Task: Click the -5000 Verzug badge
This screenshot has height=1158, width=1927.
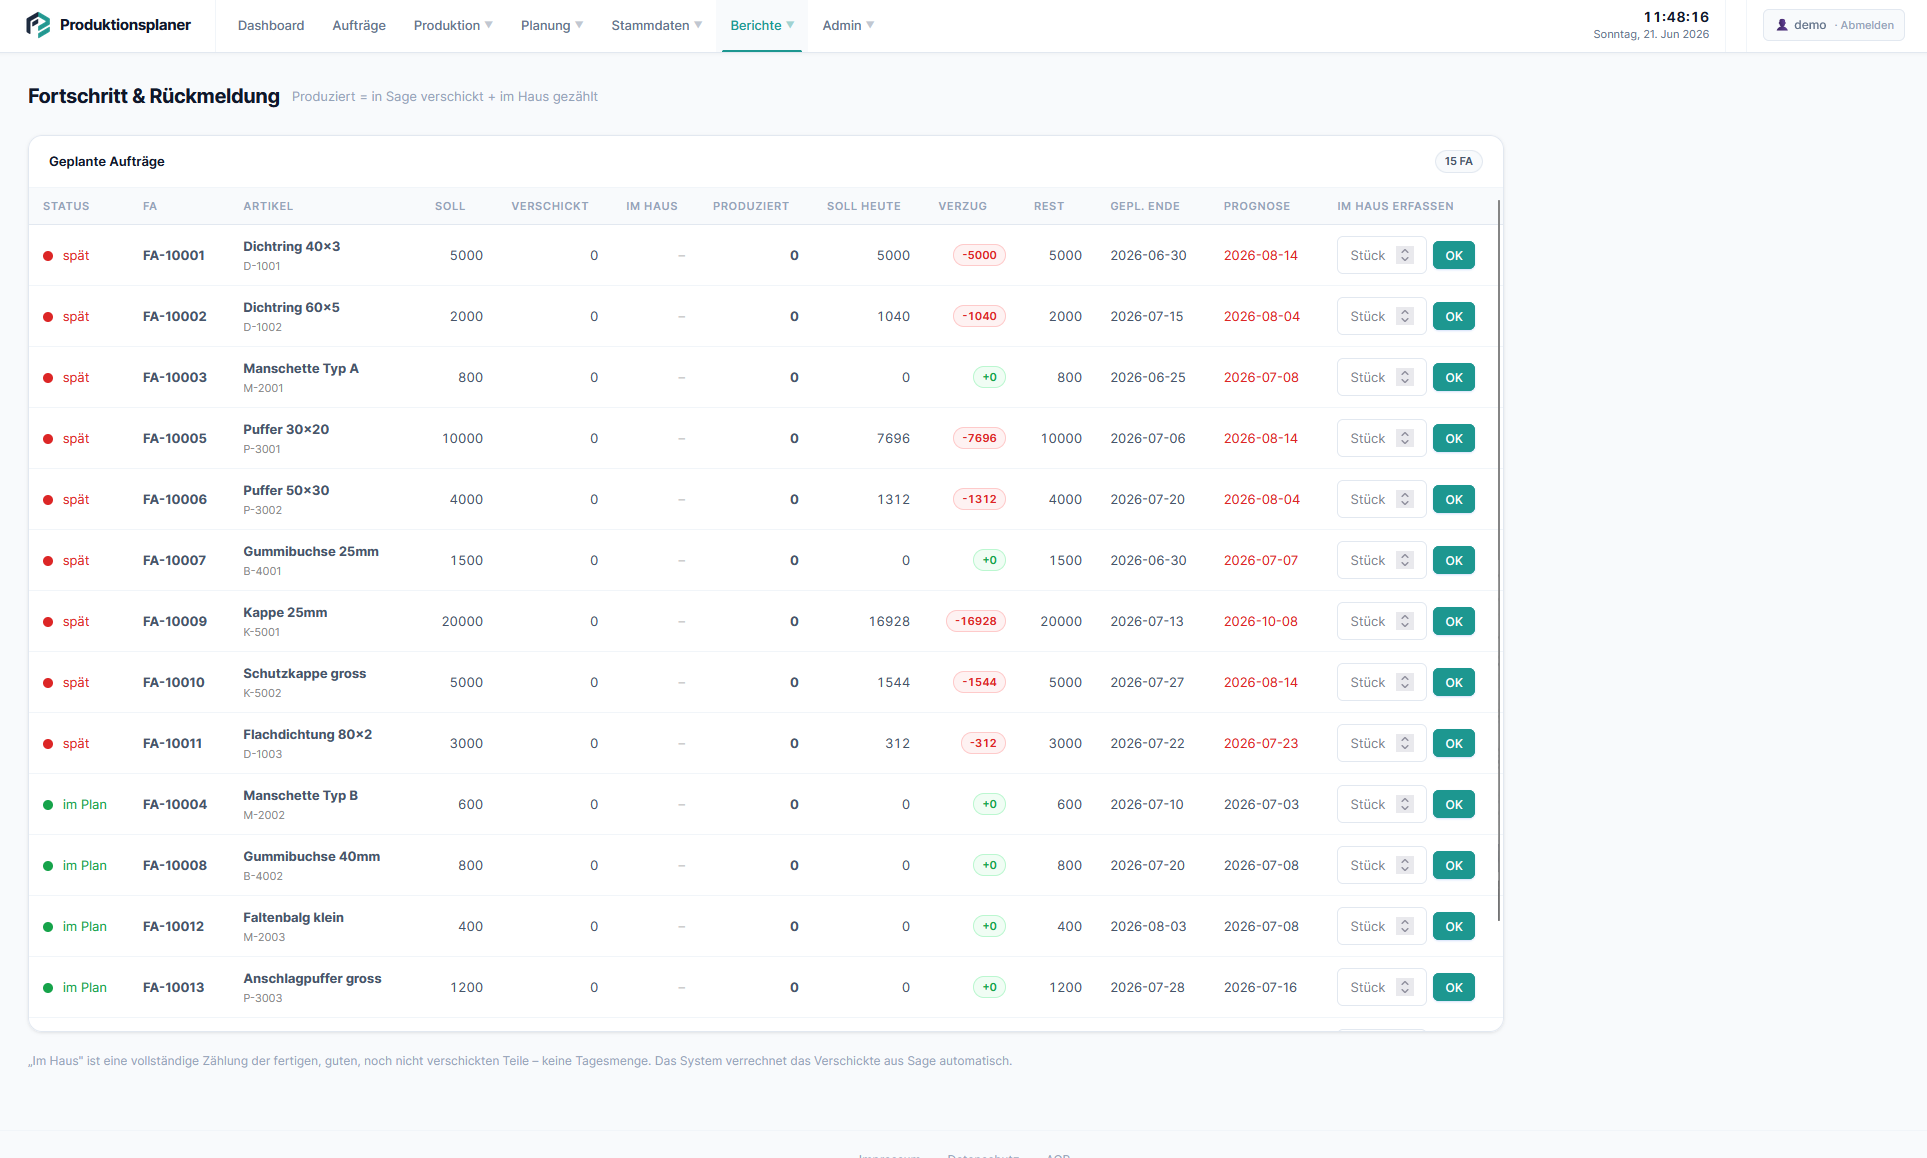Action: coord(979,255)
